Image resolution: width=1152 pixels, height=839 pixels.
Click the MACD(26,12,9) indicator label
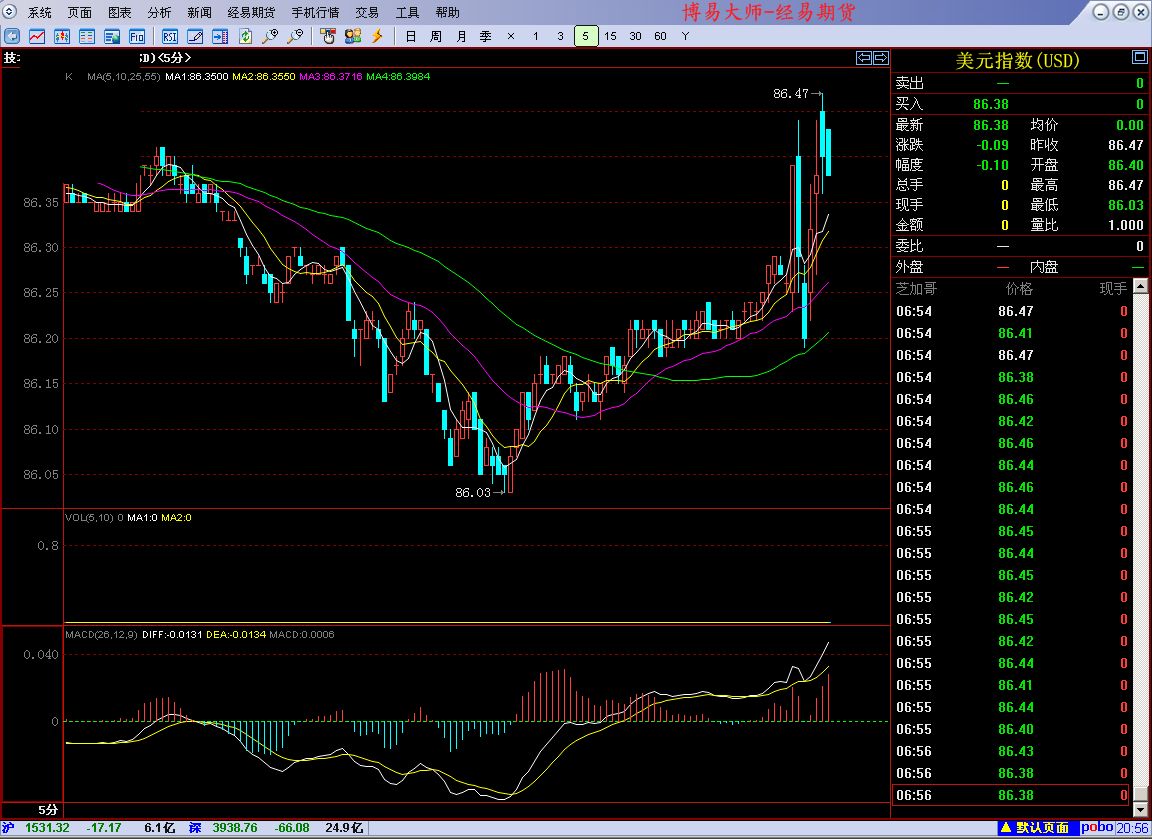pyautogui.click(x=101, y=635)
